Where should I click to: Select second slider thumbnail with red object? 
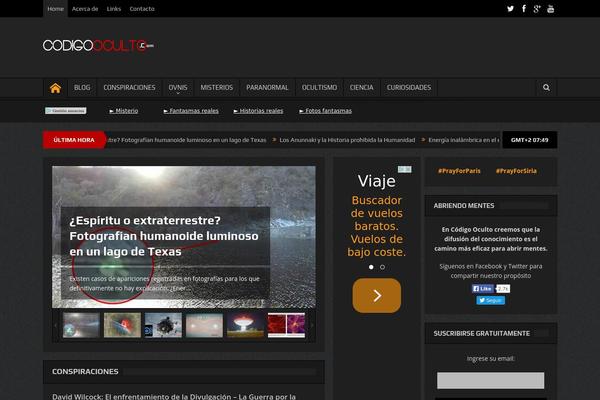click(x=122, y=325)
